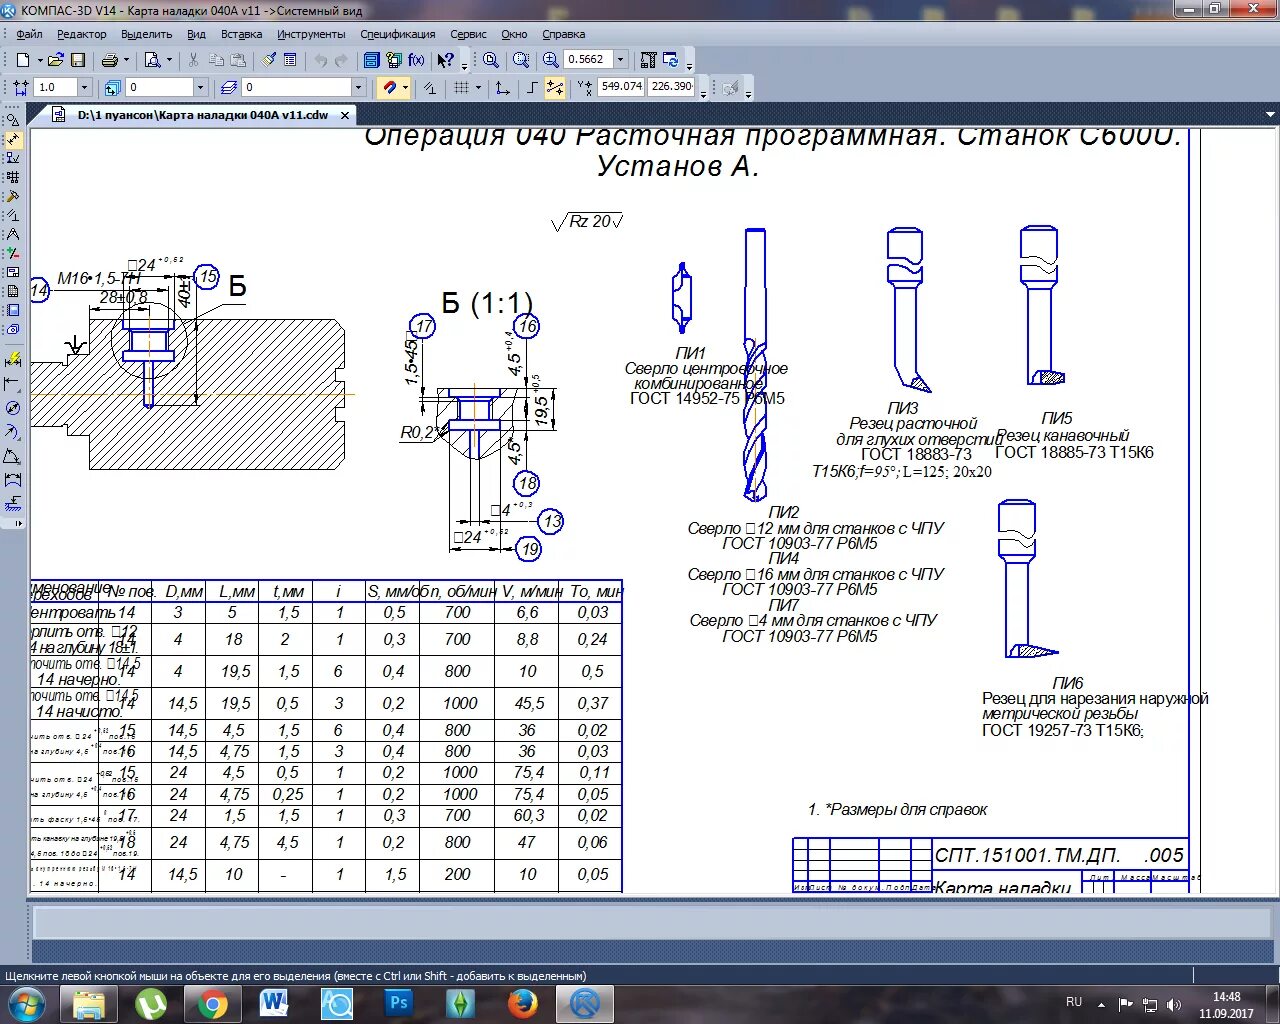
Task: Open Инструменты menu
Action: [311, 34]
